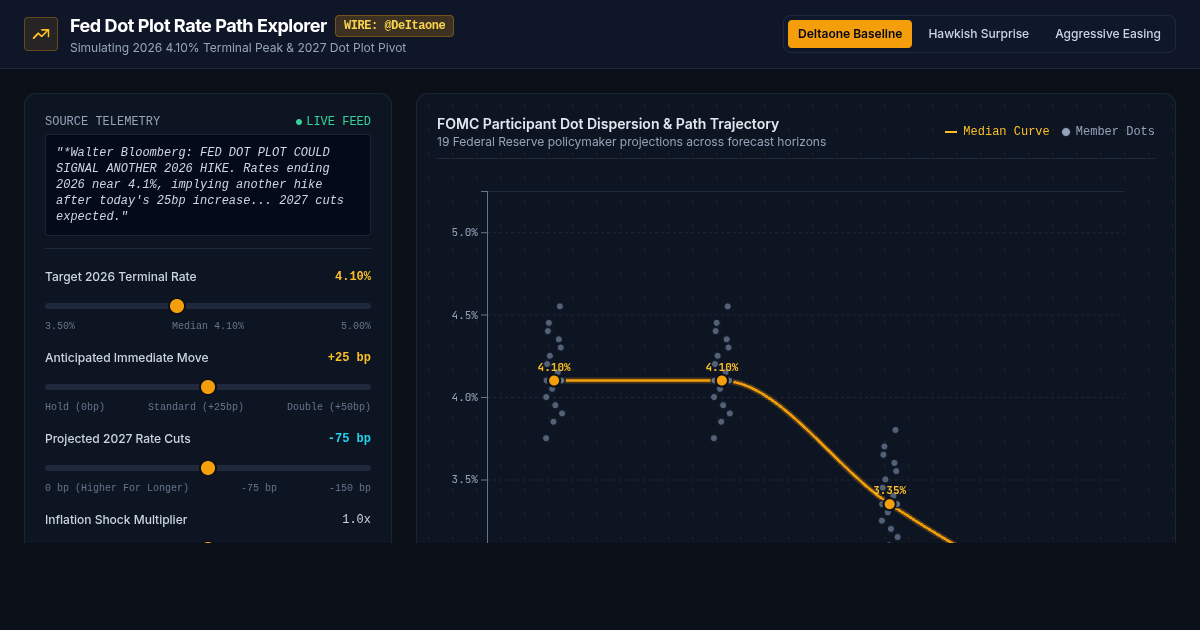Click the -75 bp rate cuts value

pyautogui.click(x=349, y=439)
